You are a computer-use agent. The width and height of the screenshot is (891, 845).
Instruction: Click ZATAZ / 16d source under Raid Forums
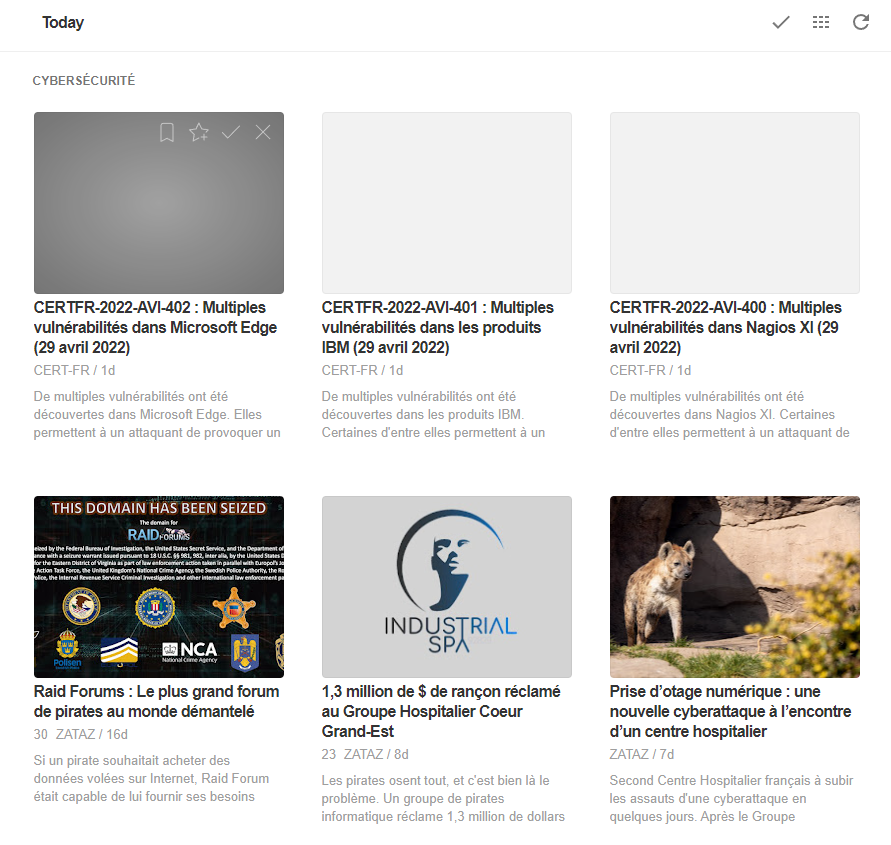click(91, 734)
